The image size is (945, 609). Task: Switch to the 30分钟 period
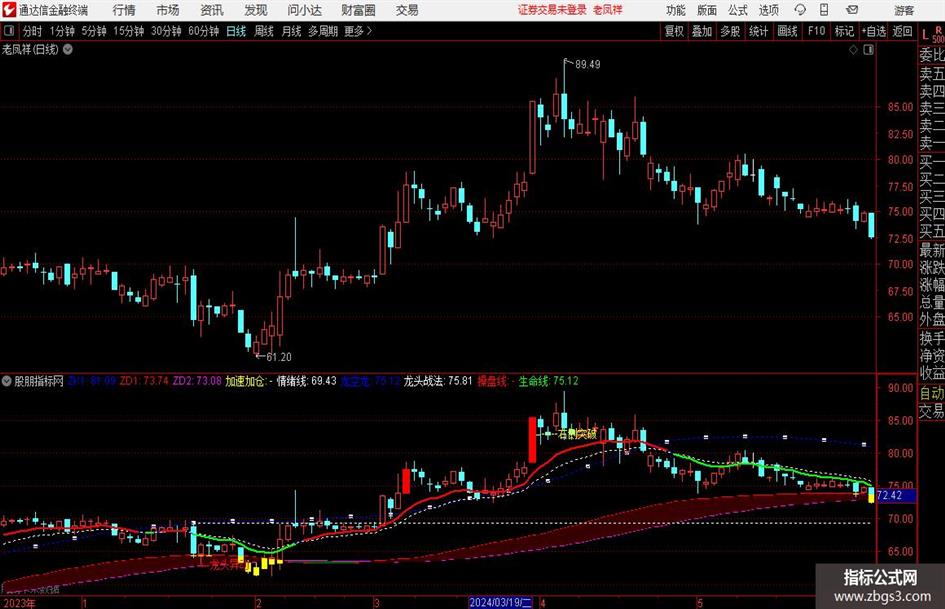coord(166,31)
